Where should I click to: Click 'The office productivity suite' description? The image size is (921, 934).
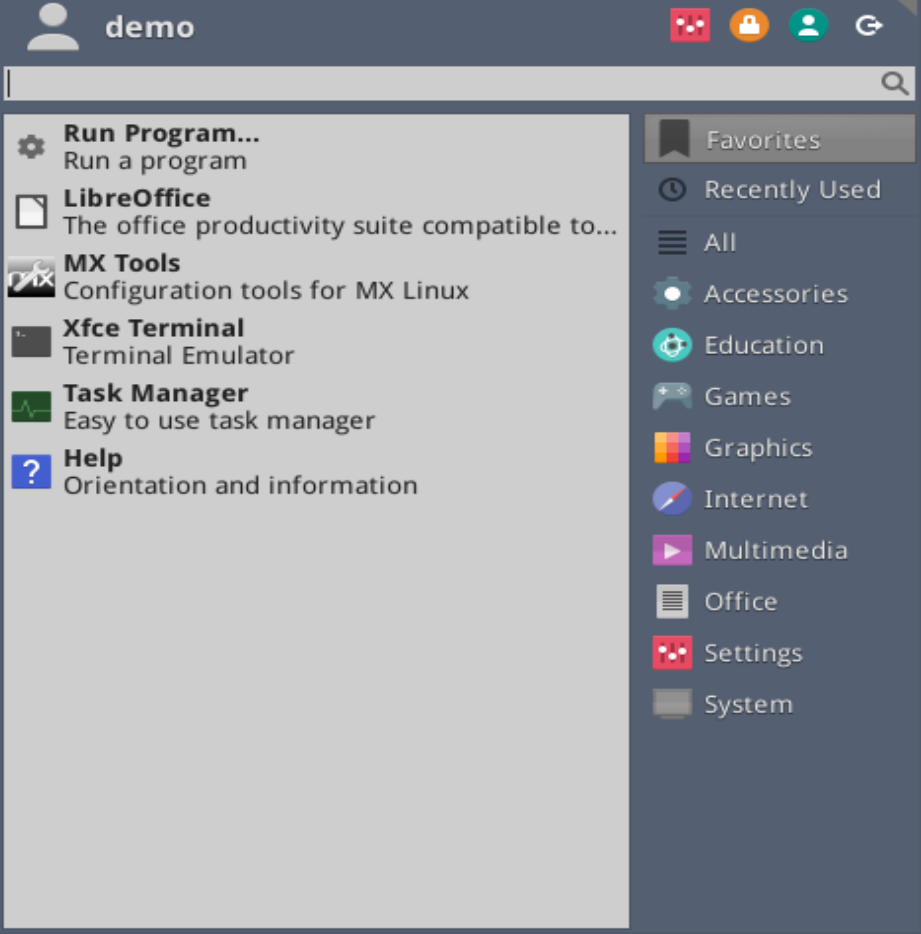point(340,226)
